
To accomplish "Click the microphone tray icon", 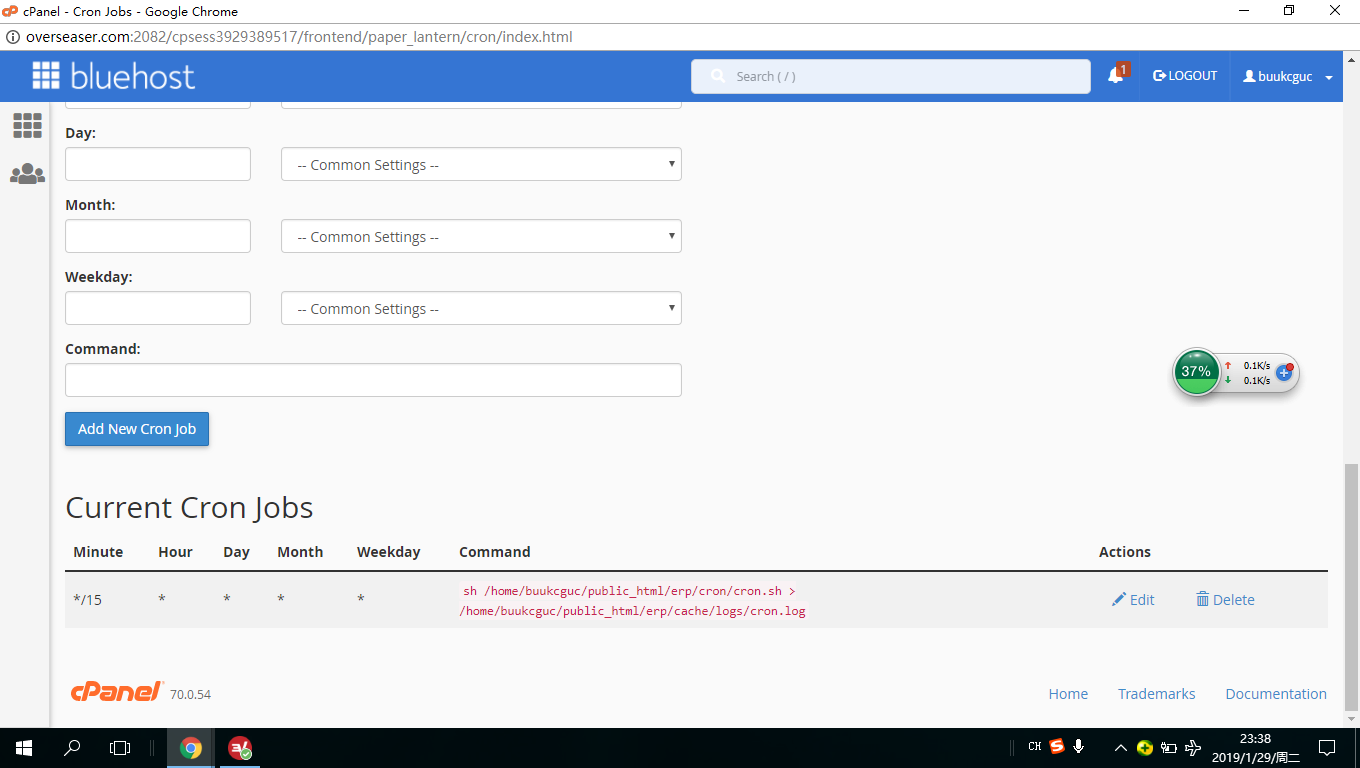I will [x=1079, y=747].
